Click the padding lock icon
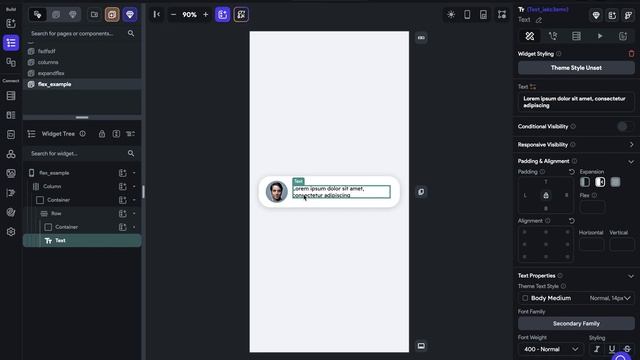 (546, 196)
